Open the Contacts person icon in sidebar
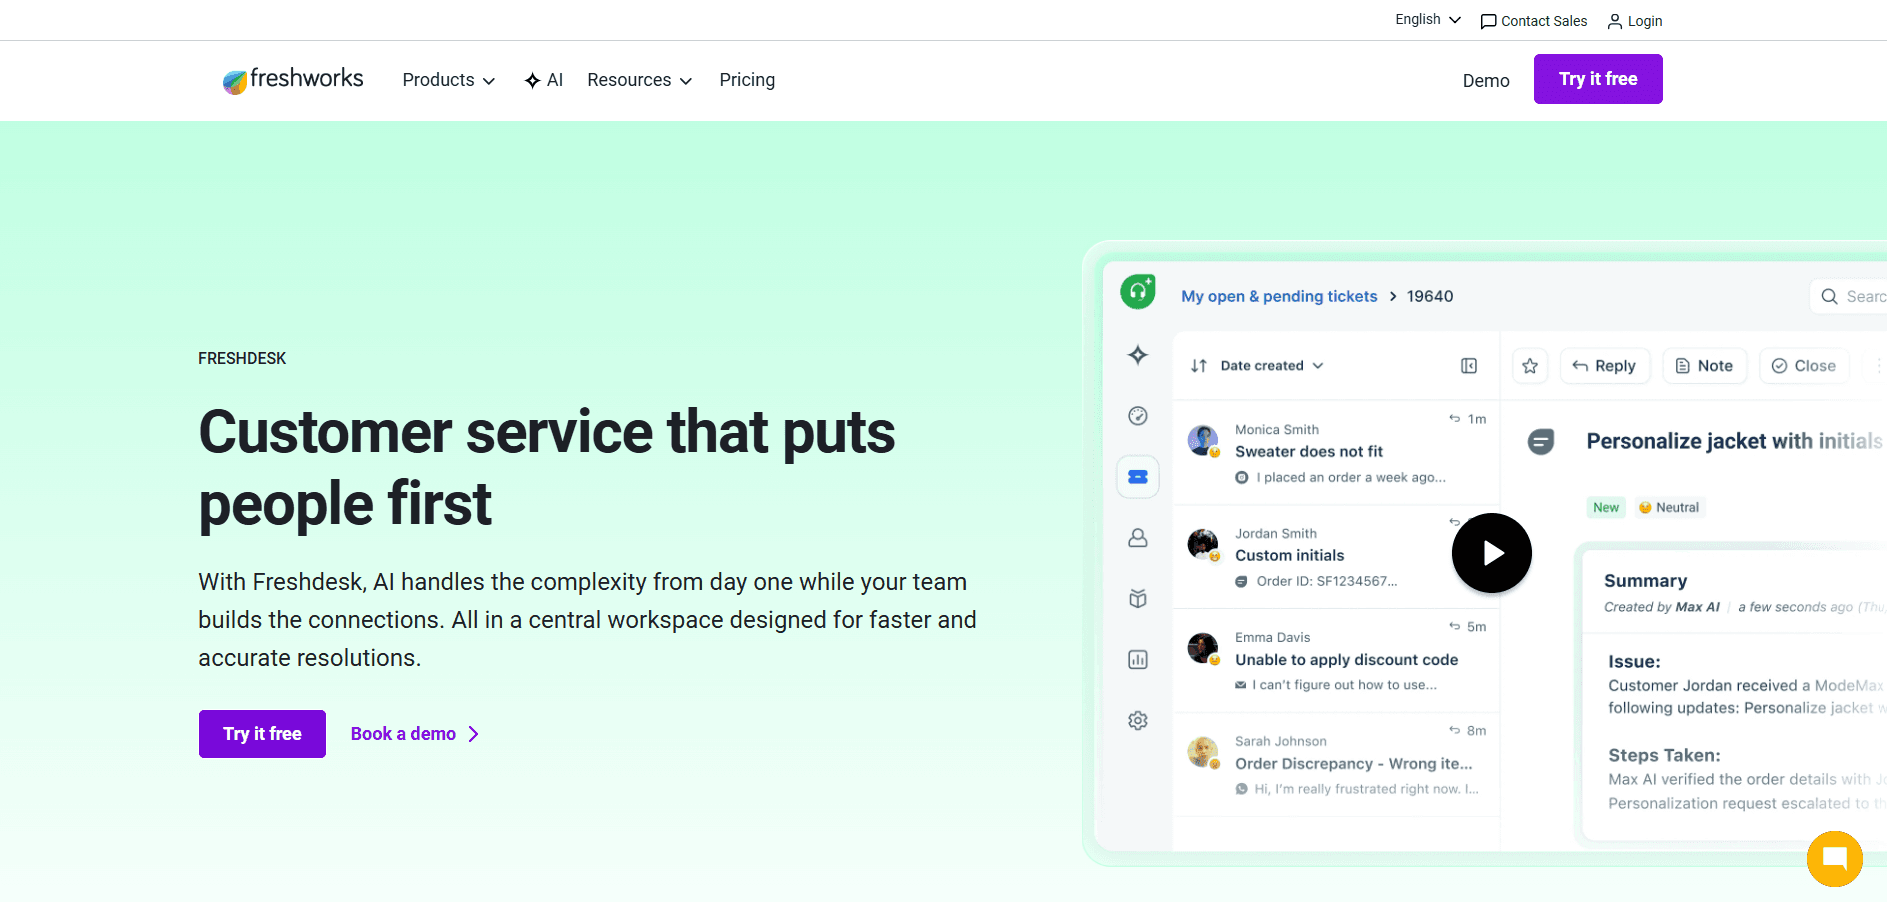Image resolution: width=1887 pixels, height=902 pixels. 1138,538
